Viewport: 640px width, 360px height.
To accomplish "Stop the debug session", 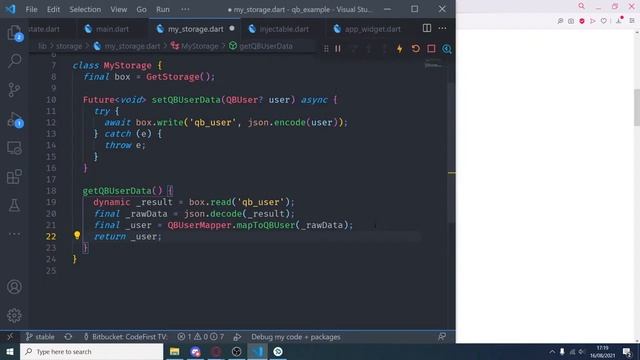I will click(x=431, y=49).
